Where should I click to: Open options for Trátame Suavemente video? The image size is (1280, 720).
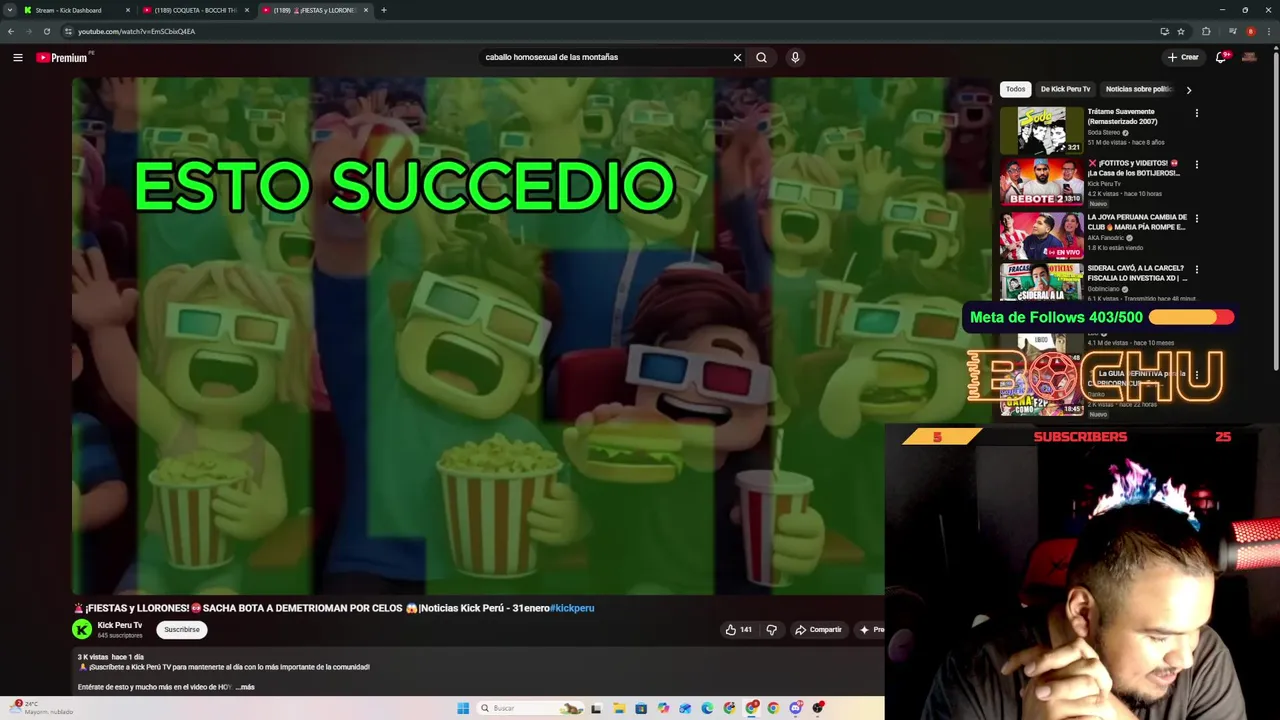pyautogui.click(x=1196, y=113)
